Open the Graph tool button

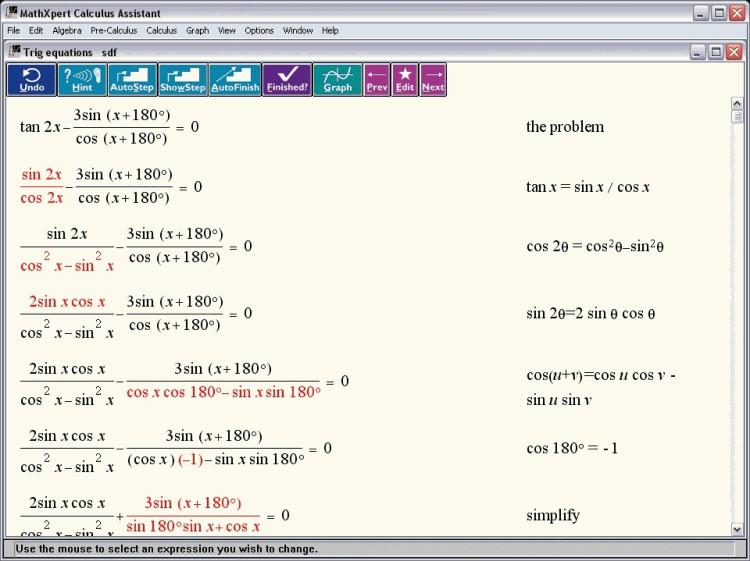pyautogui.click(x=337, y=80)
